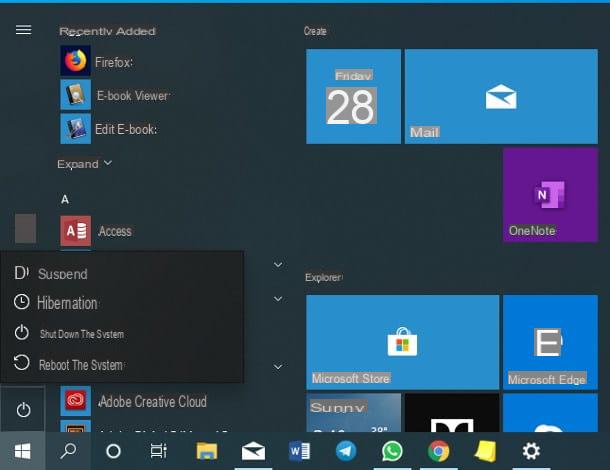
Task: Open the Microsoft Store tile
Action: (402, 342)
